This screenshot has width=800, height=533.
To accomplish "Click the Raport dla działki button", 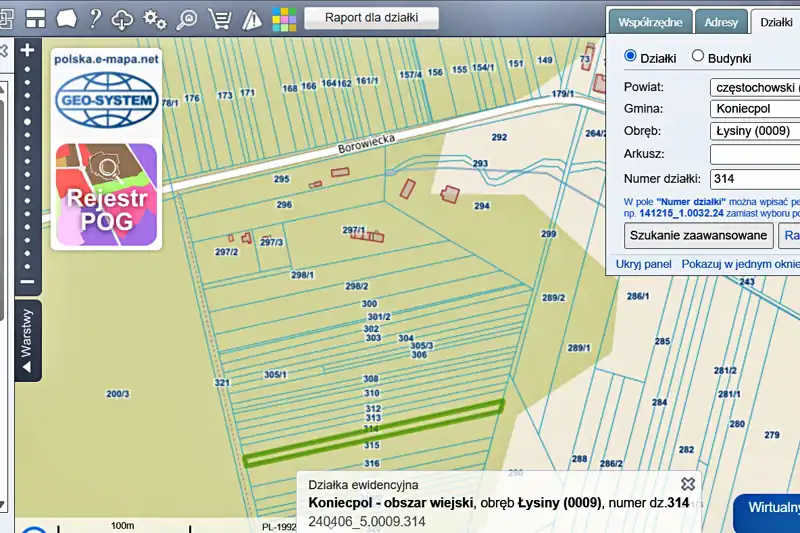I will (x=371, y=17).
